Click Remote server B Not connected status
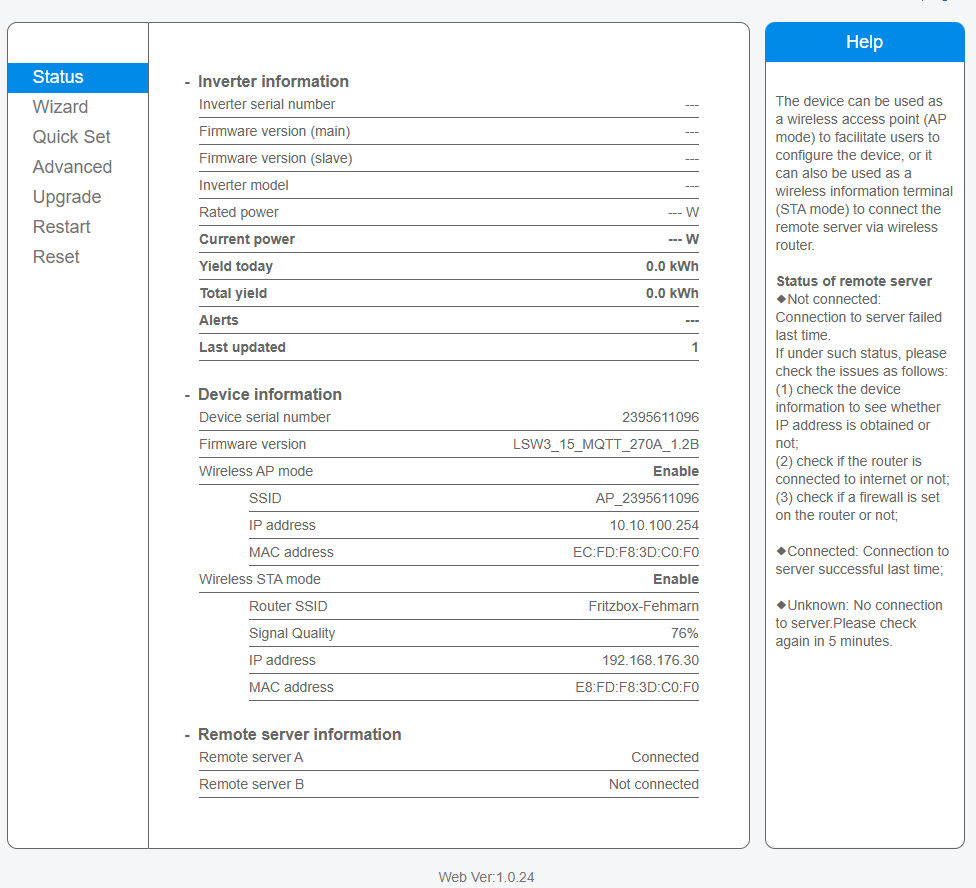This screenshot has width=976, height=888. pos(653,784)
